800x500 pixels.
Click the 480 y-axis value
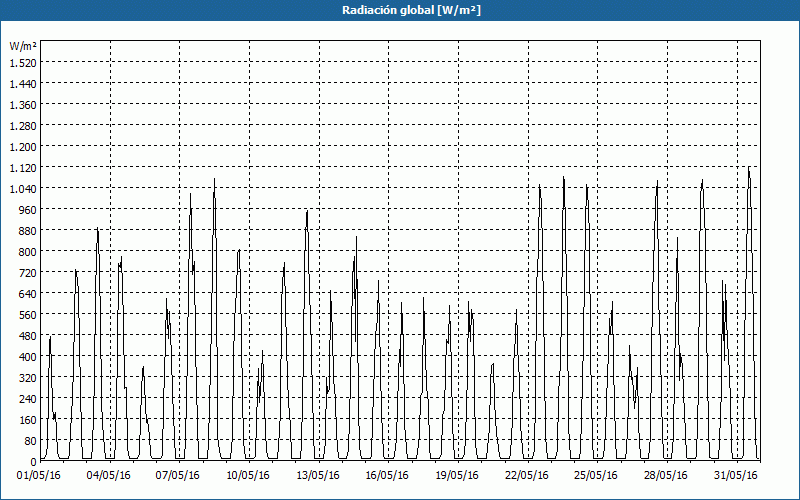28,336
